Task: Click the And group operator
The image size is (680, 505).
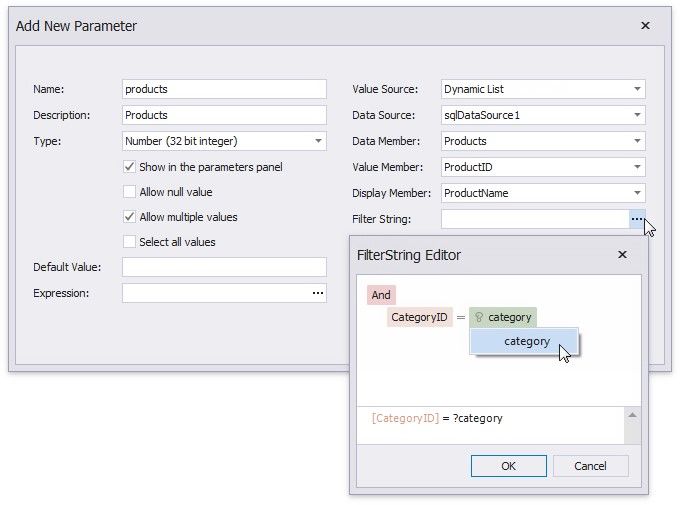Action: [381, 295]
